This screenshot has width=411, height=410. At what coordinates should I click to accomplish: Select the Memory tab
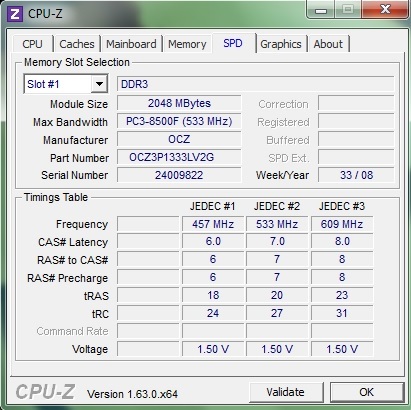(x=187, y=44)
